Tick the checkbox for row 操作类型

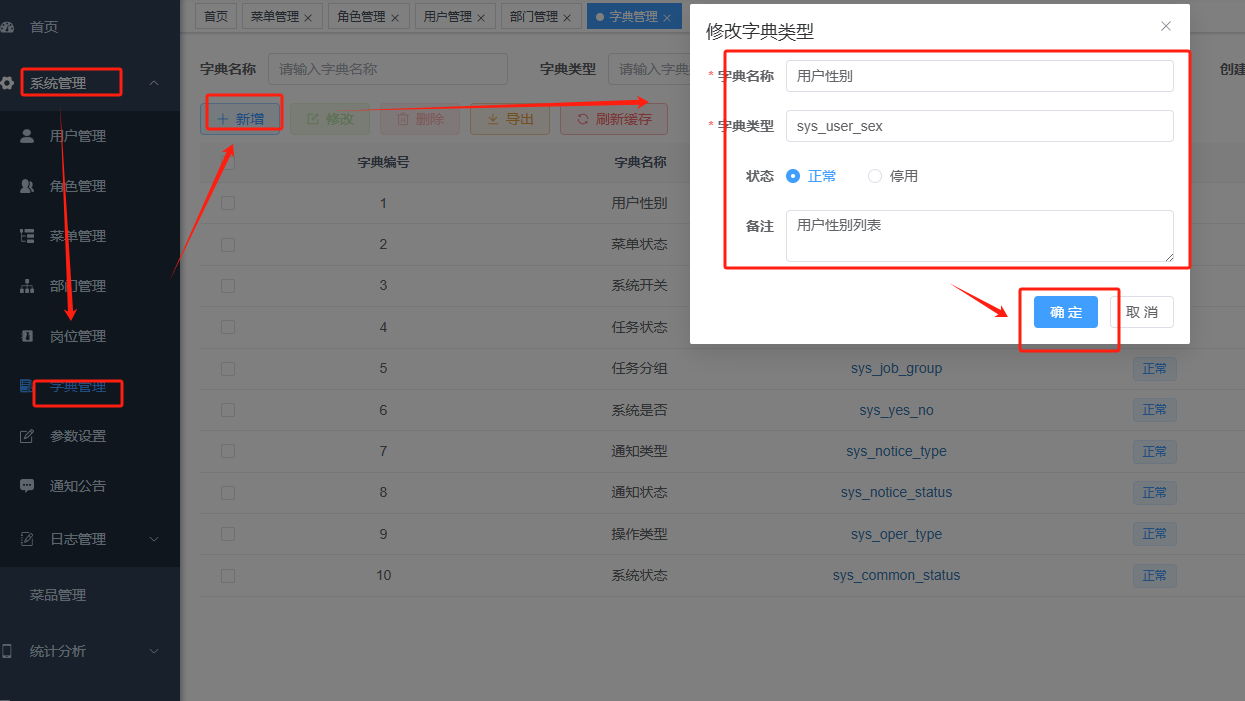click(x=228, y=534)
